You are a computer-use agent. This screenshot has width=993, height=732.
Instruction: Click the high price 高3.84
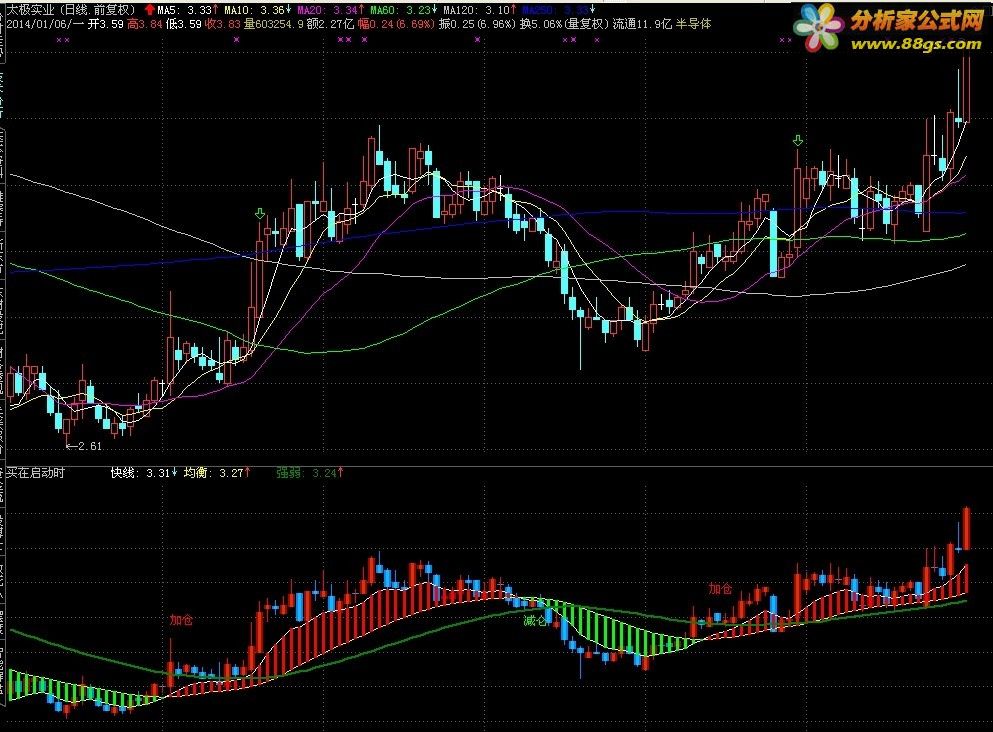145,24
